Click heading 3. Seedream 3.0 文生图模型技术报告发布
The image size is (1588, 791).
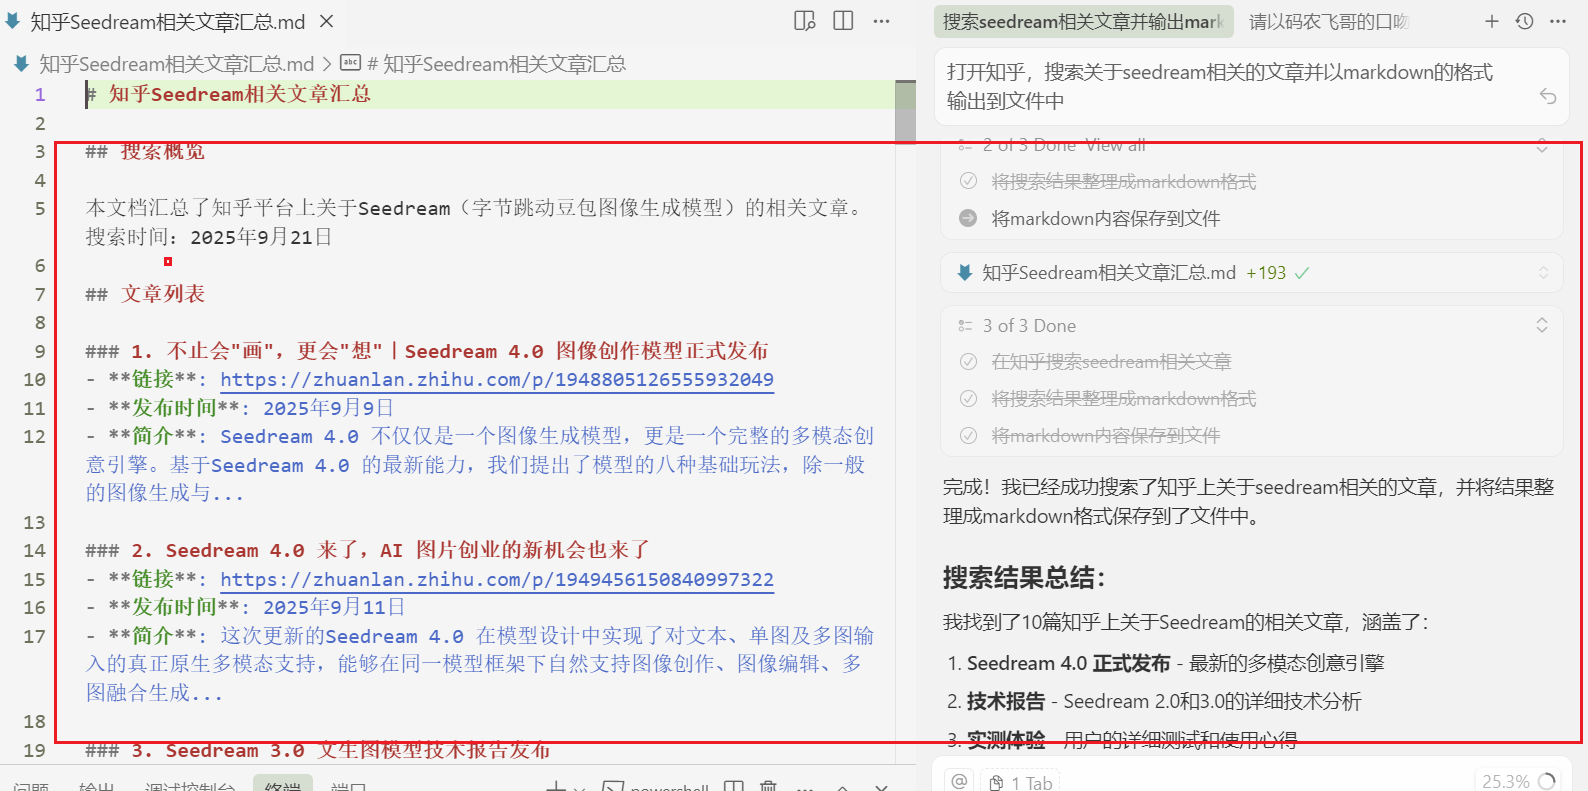click(317, 750)
